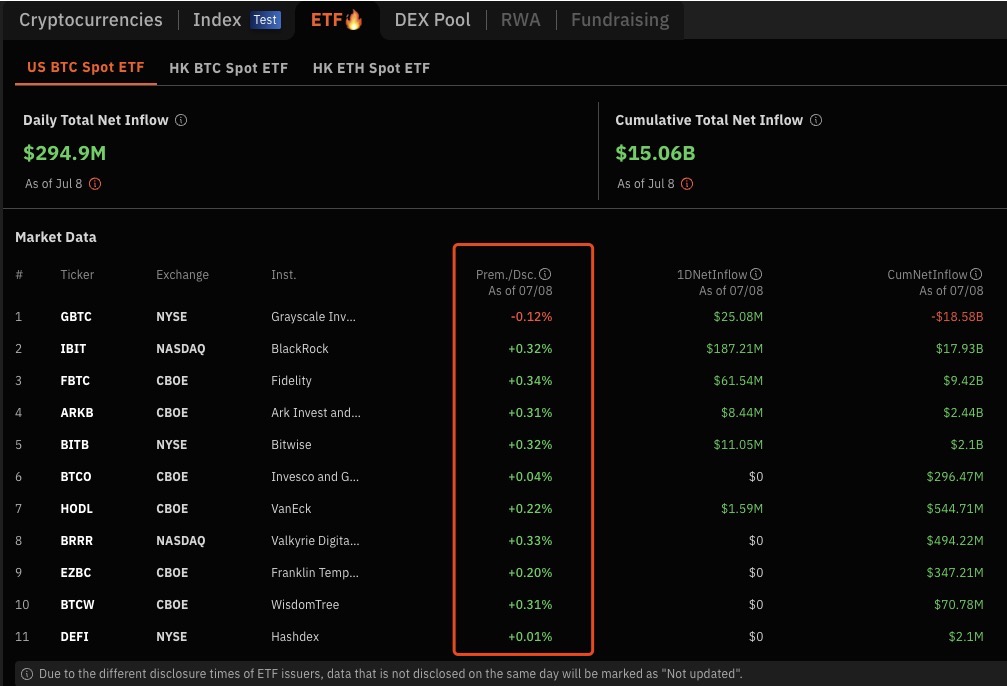The width and height of the screenshot is (1007, 686).
Task: Open the CumNetInflow column info icon
Action: click(x=976, y=274)
